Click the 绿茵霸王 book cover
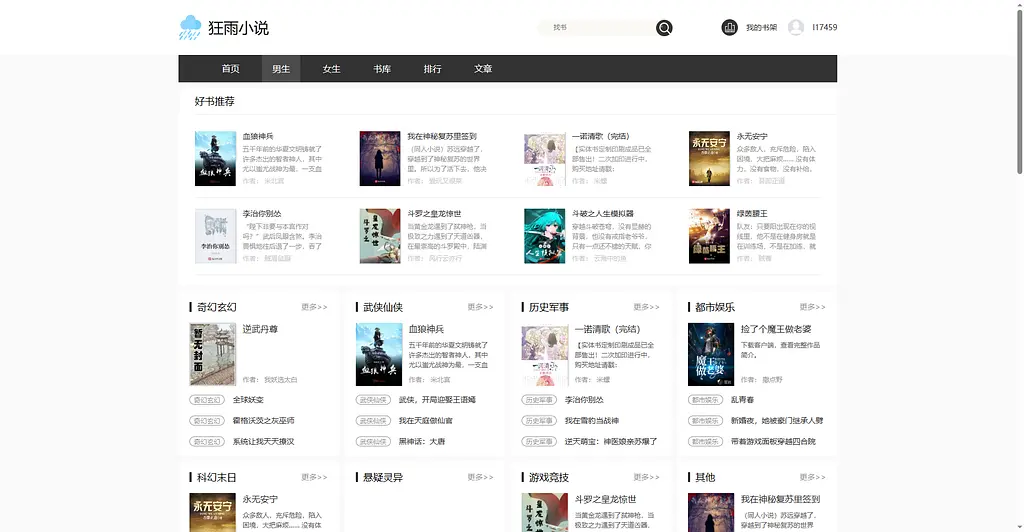 709,236
